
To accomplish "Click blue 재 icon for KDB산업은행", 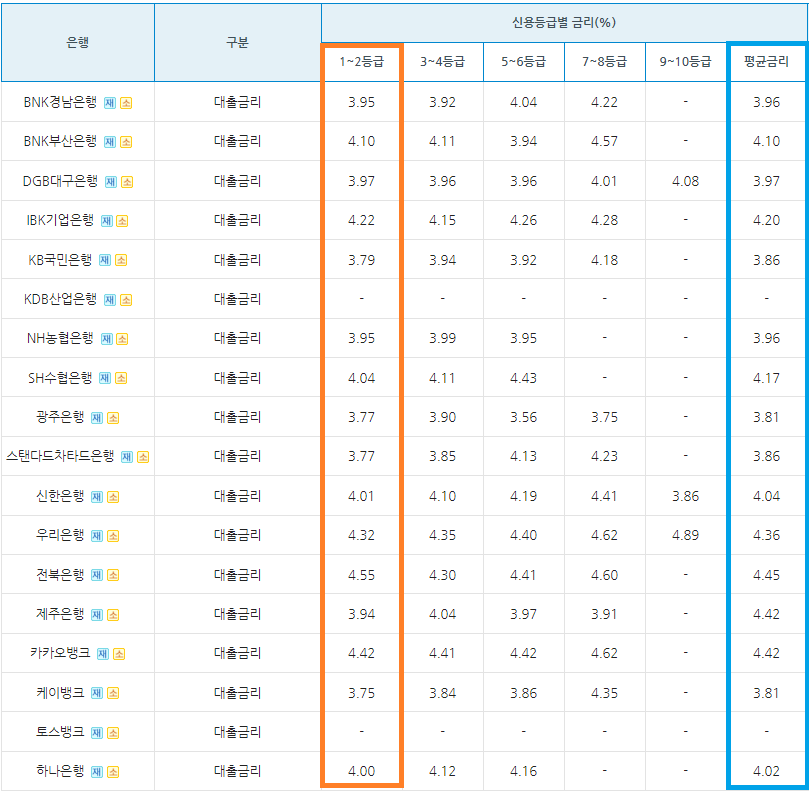I will pyautogui.click(x=110, y=300).
